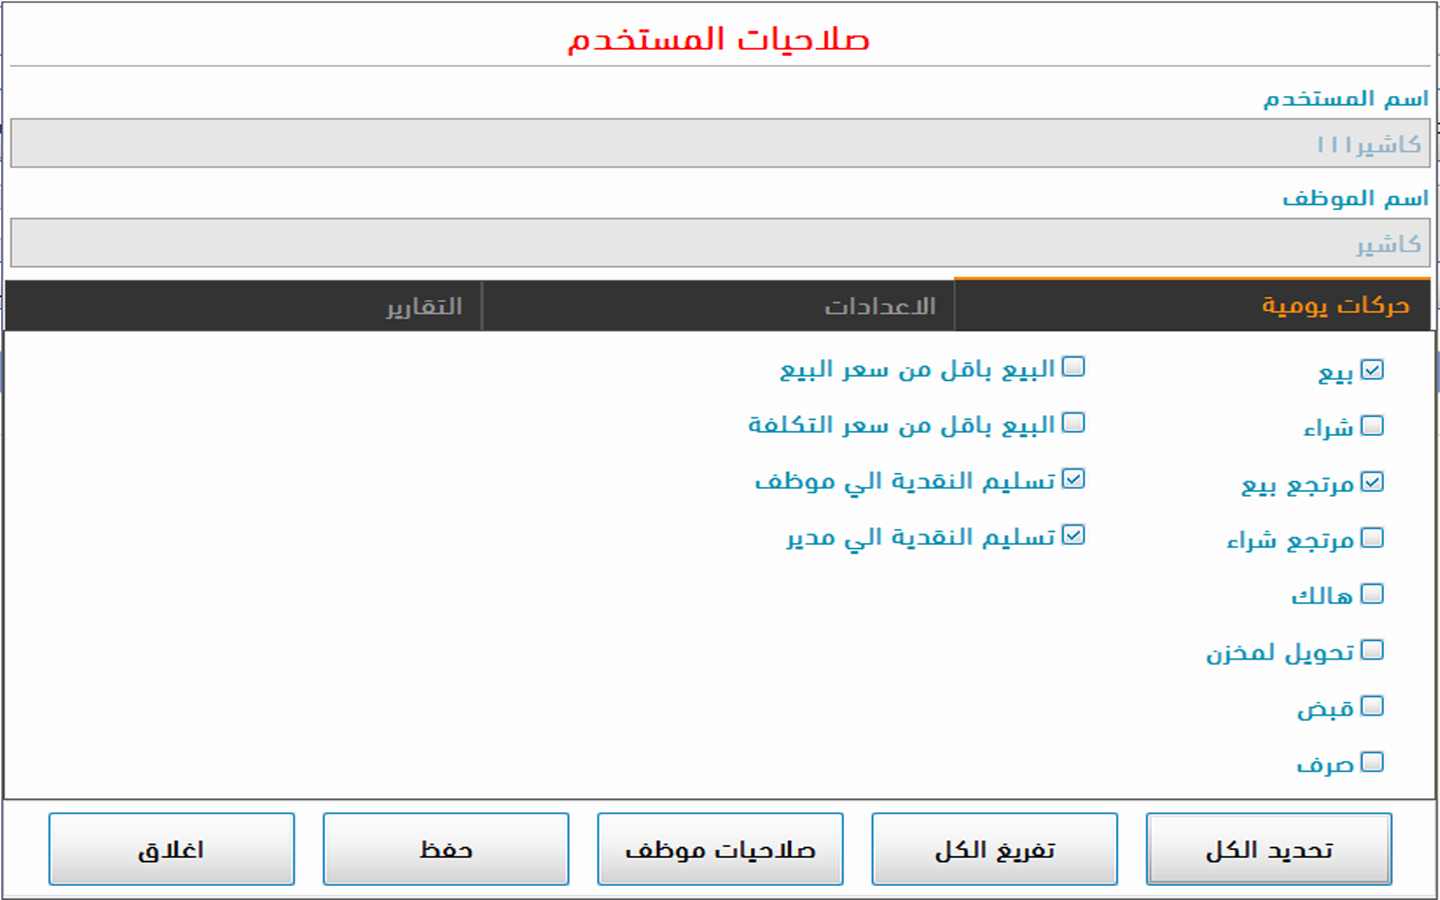Switch to the التقارير tab

click(424, 306)
